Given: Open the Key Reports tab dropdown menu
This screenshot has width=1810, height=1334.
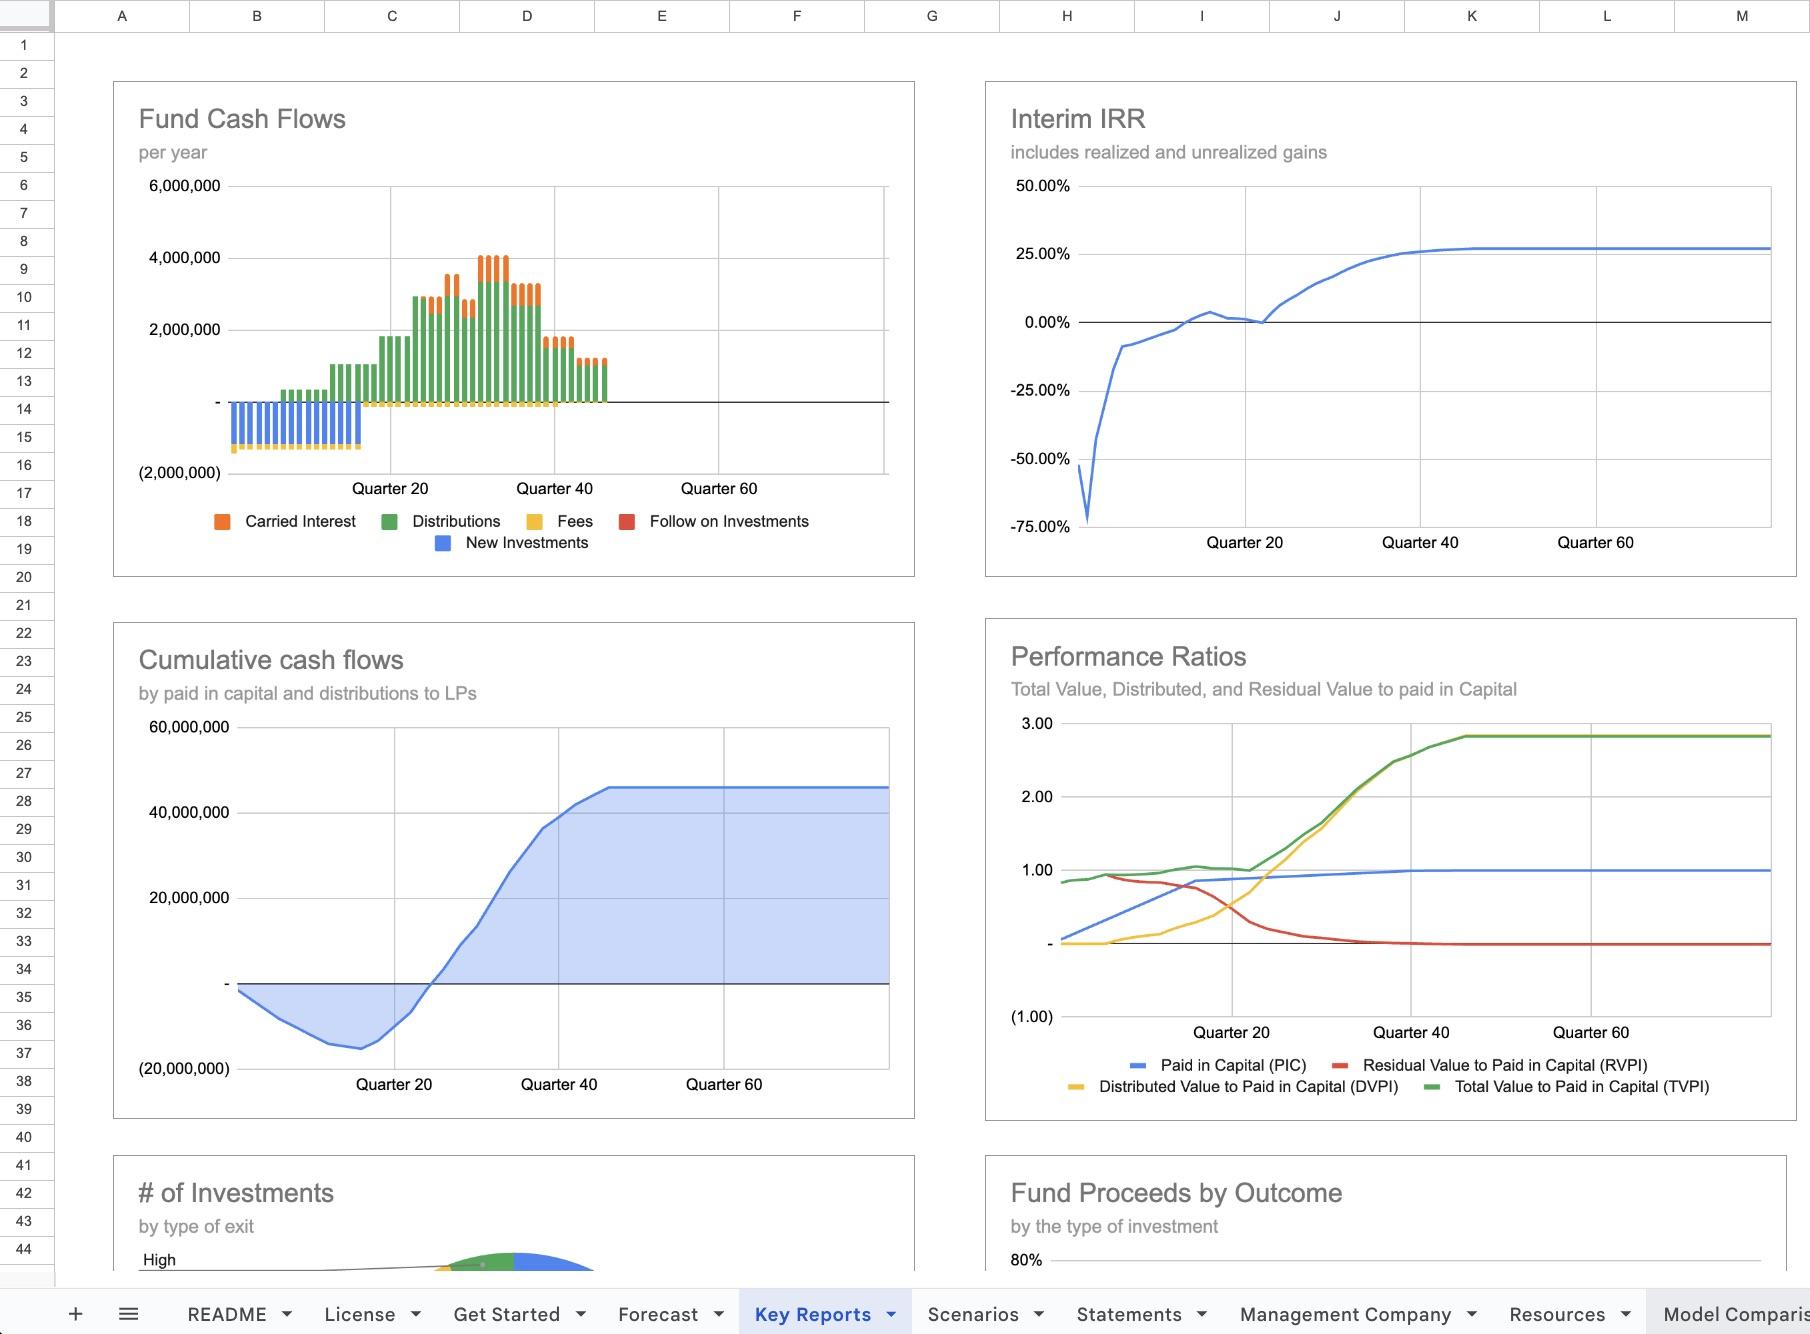Looking at the screenshot, I should (x=891, y=1313).
